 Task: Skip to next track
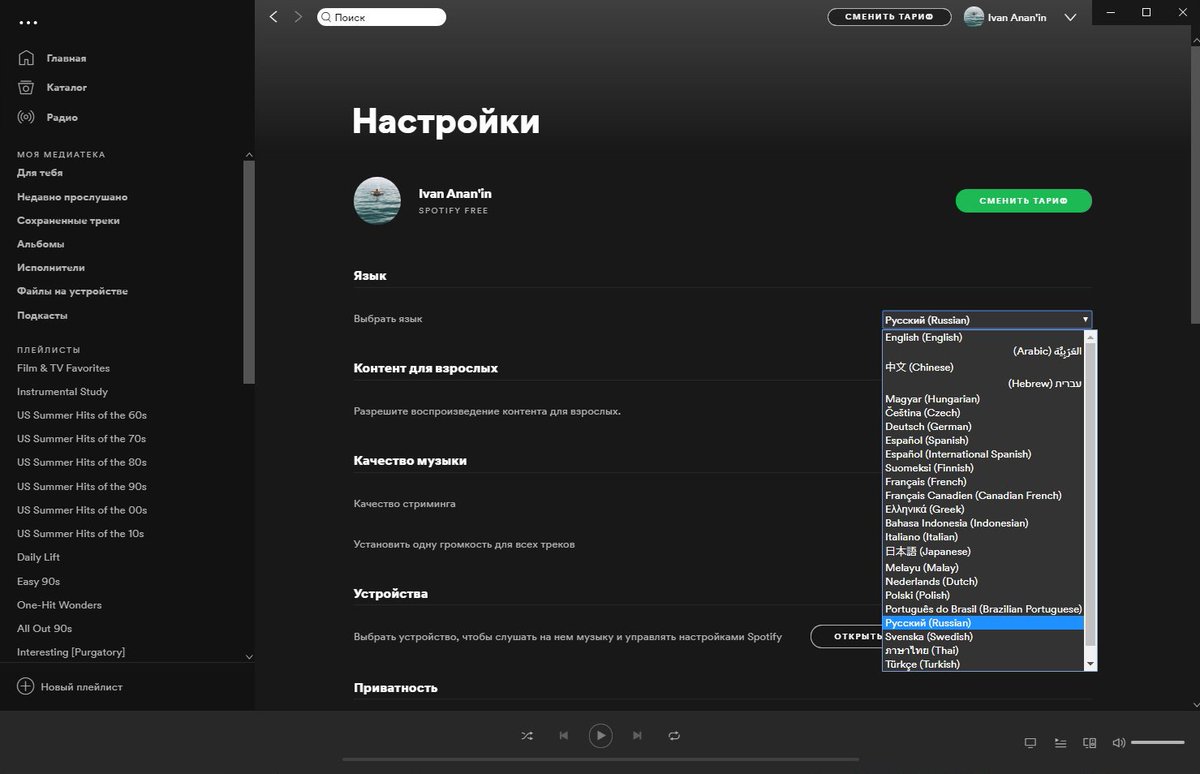(x=637, y=736)
